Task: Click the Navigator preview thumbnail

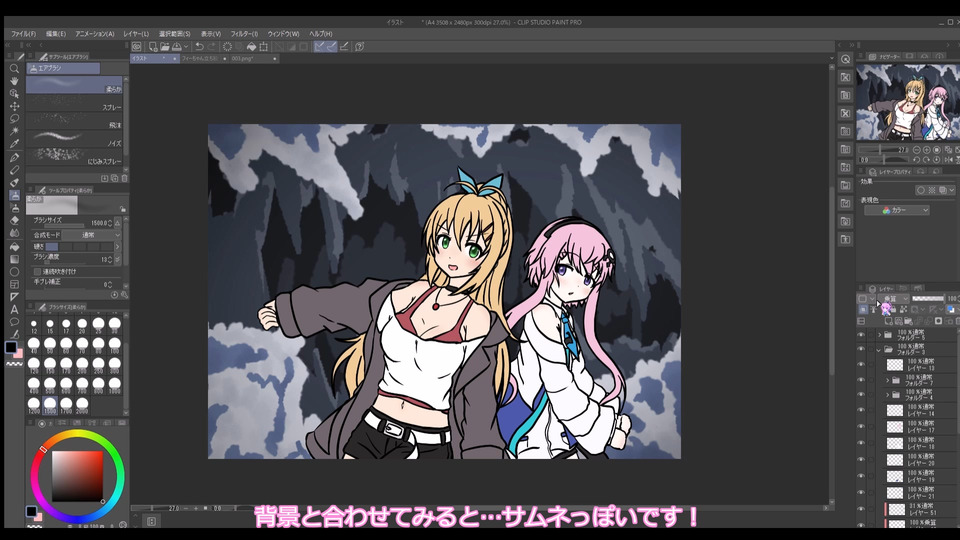Action: click(x=908, y=103)
